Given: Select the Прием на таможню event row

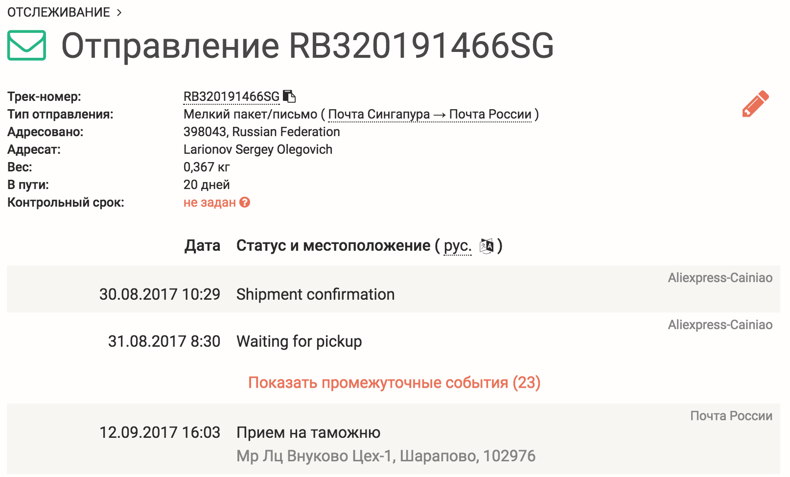Looking at the screenshot, I should (307, 433).
